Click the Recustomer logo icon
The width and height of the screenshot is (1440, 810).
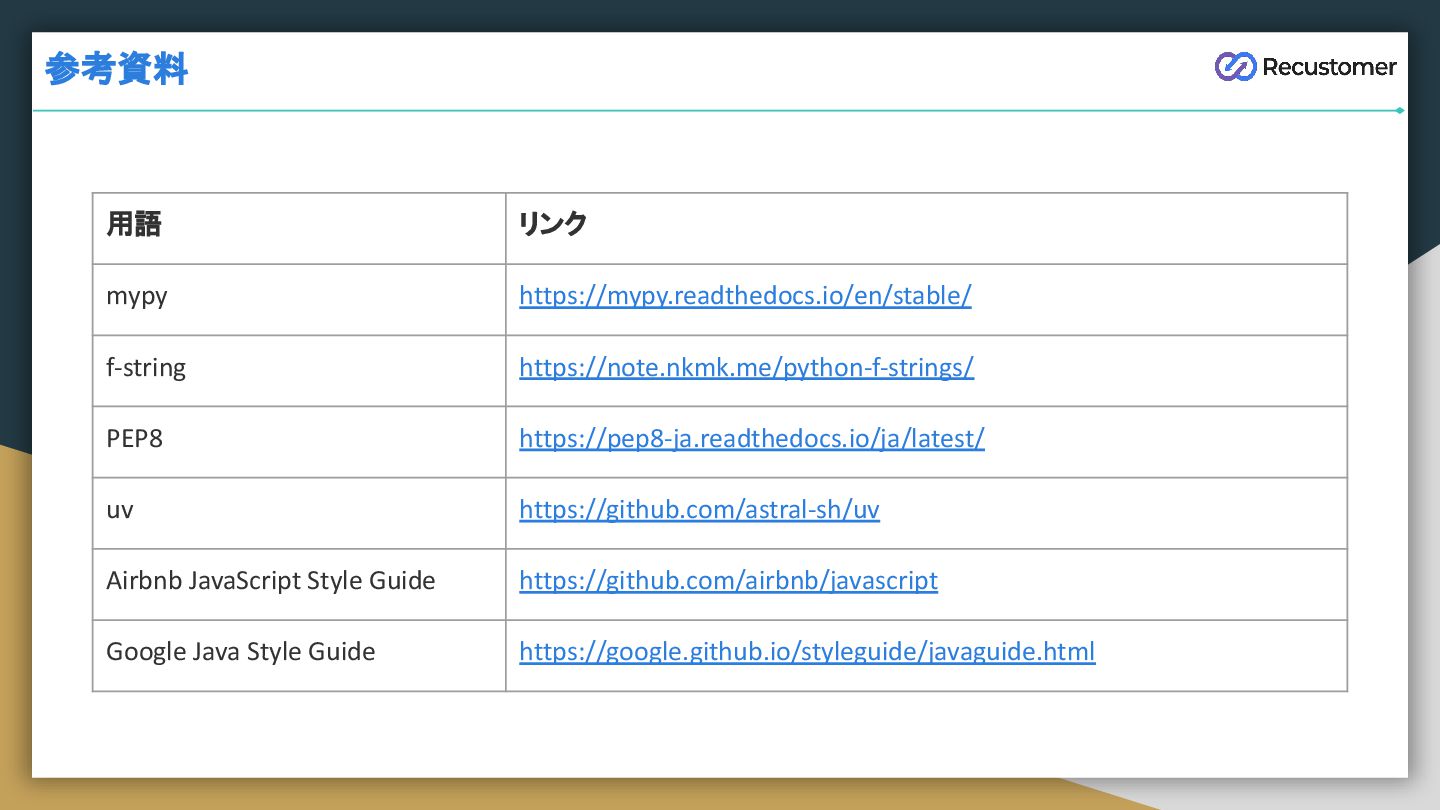(x=1235, y=67)
